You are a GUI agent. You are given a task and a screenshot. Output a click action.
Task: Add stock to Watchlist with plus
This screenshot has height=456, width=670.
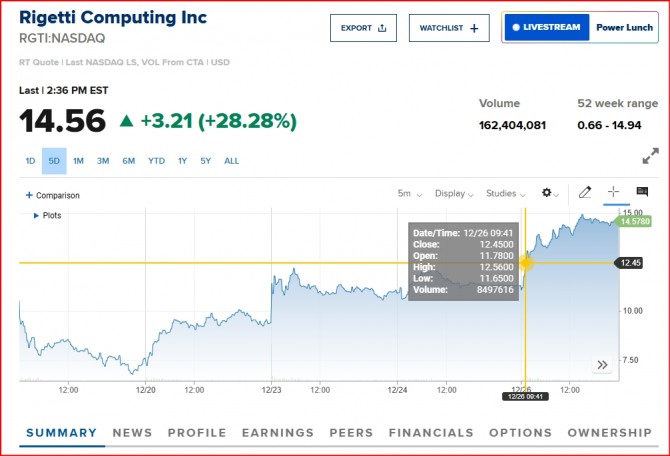pos(449,28)
